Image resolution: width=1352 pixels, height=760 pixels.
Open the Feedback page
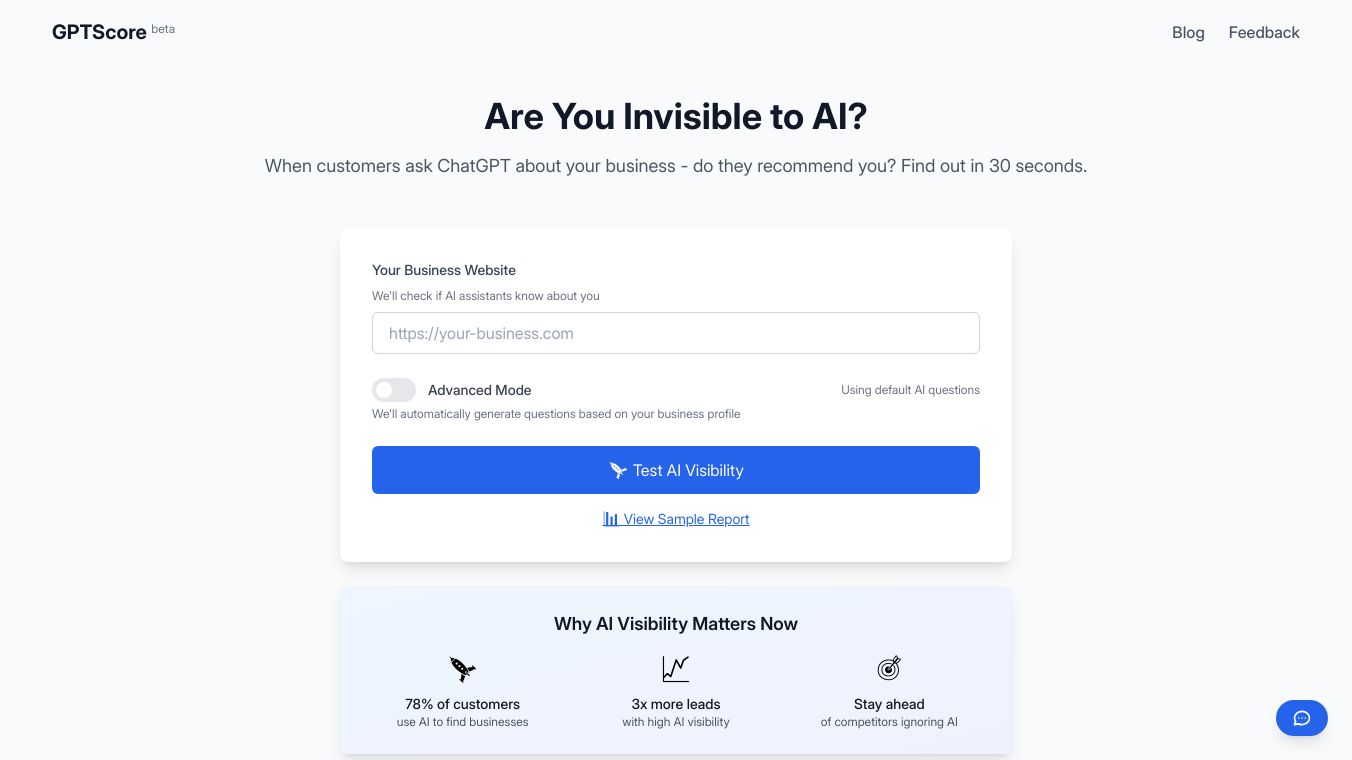tap(1264, 33)
